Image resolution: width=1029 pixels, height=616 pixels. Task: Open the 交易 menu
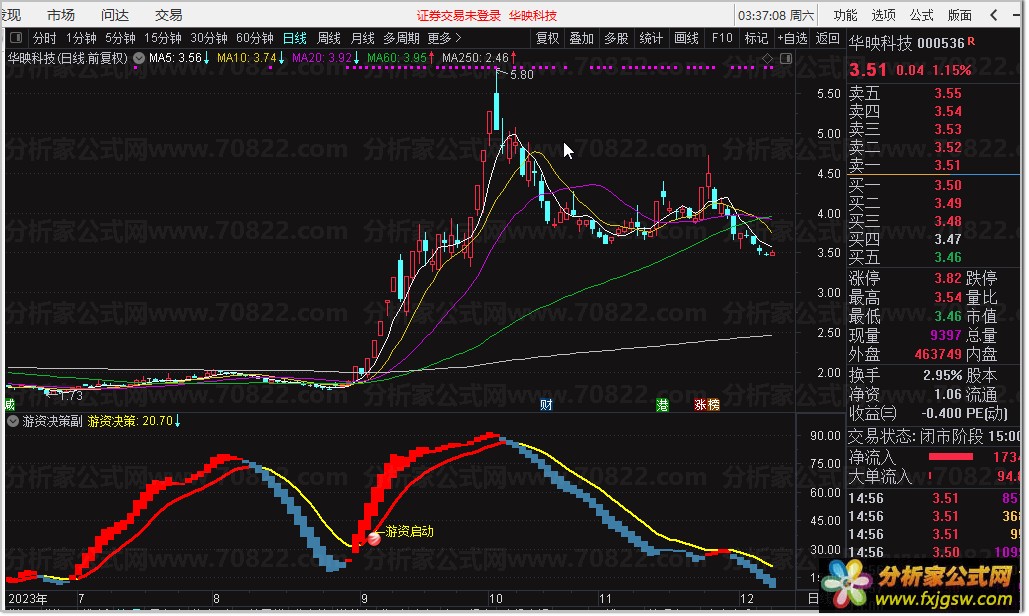point(169,14)
